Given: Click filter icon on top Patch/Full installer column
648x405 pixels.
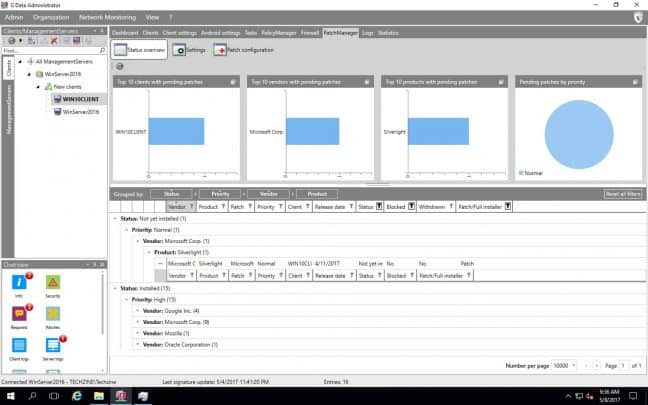Looking at the screenshot, I should tap(508, 206).
